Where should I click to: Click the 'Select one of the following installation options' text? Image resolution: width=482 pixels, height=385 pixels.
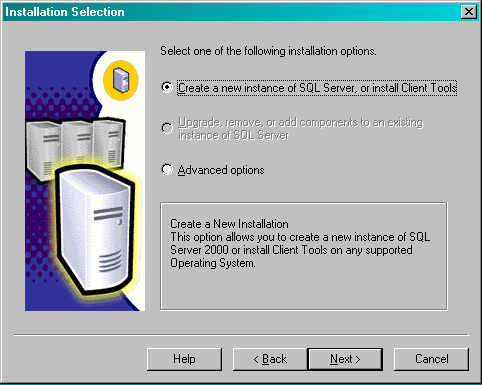coord(268,51)
